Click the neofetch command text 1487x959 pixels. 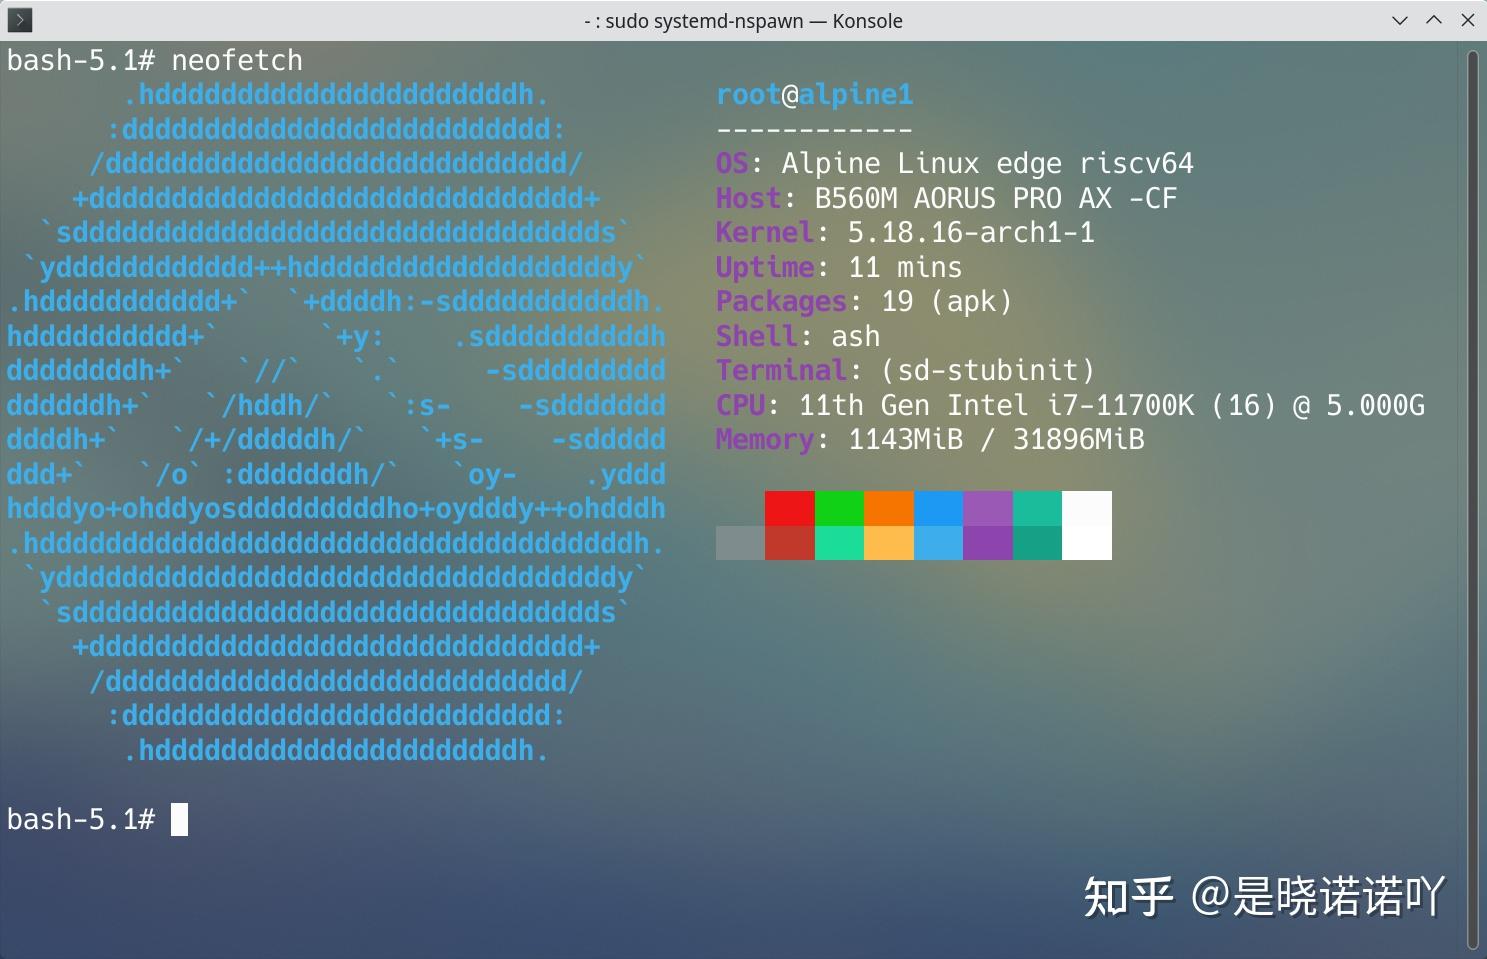(x=236, y=60)
